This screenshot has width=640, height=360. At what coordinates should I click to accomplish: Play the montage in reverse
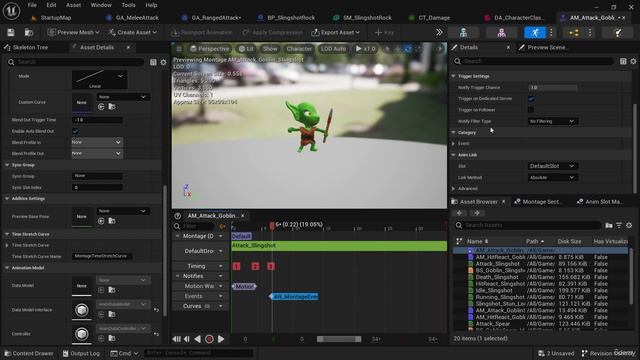tap(198, 339)
